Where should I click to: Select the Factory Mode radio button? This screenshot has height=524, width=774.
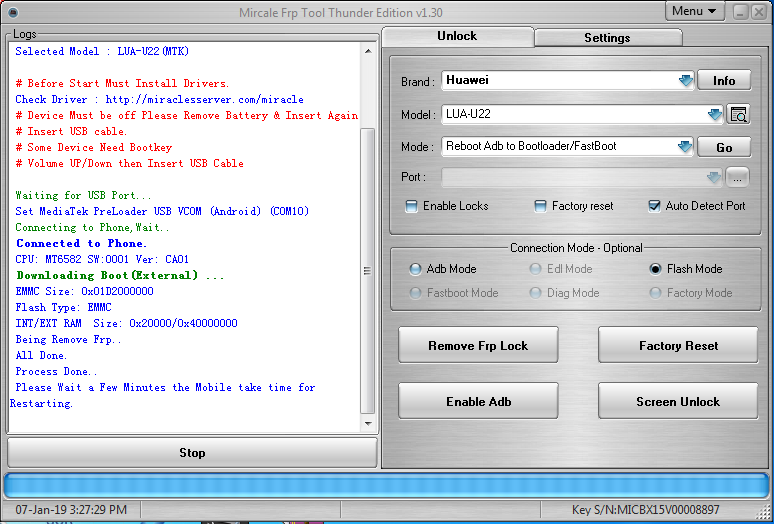[655, 293]
